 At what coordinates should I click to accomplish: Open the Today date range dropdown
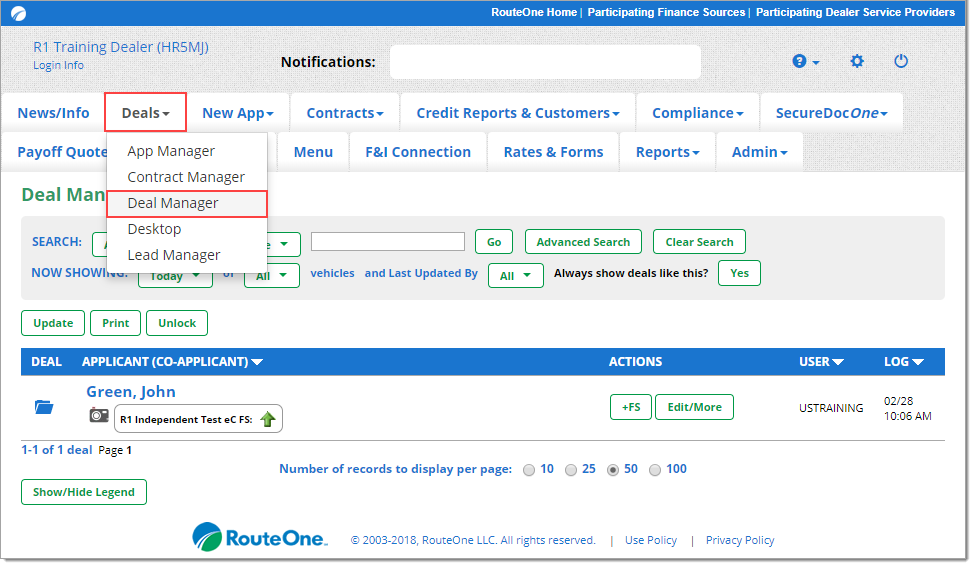click(x=175, y=278)
